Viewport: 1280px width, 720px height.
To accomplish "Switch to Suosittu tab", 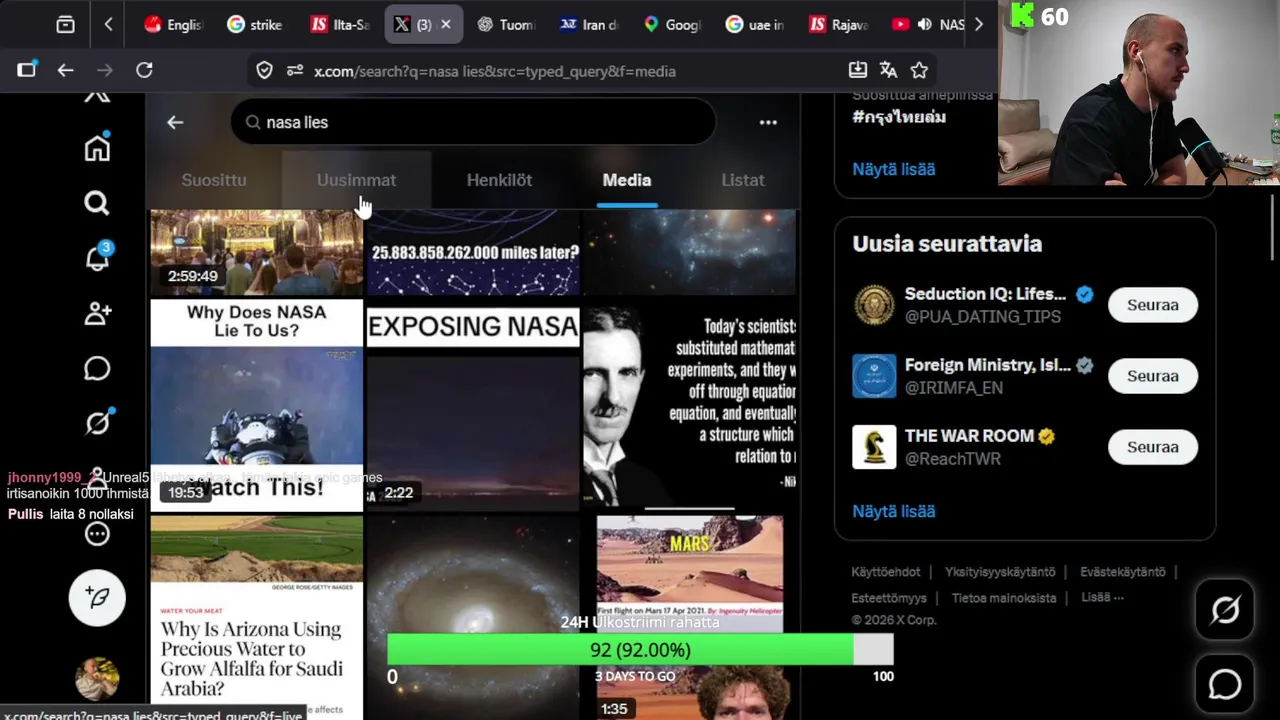I will [213, 180].
